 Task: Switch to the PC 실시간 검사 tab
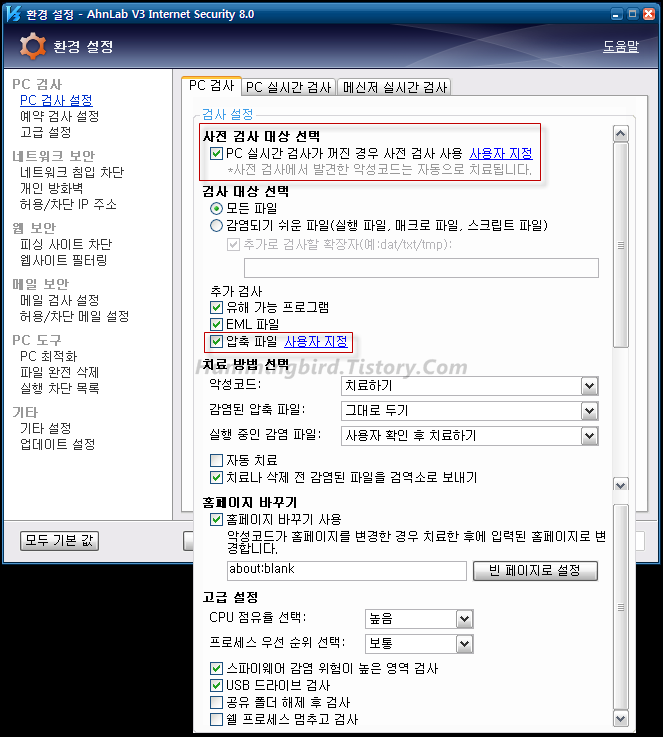pyautogui.click(x=288, y=87)
